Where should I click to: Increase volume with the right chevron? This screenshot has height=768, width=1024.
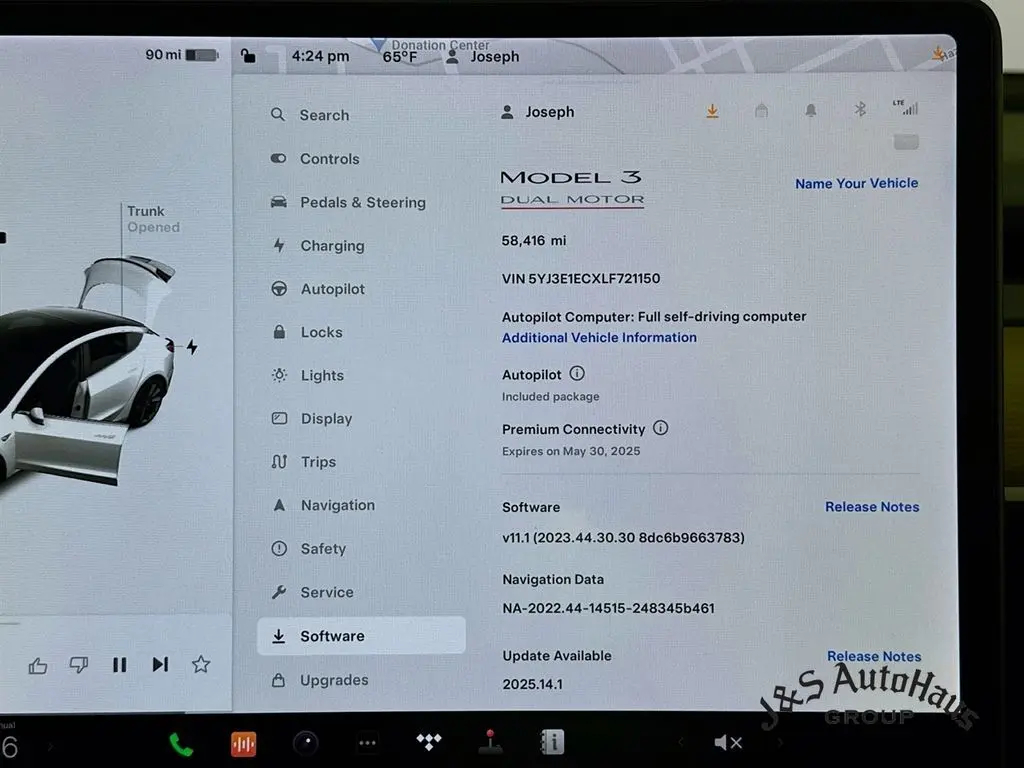click(x=779, y=743)
